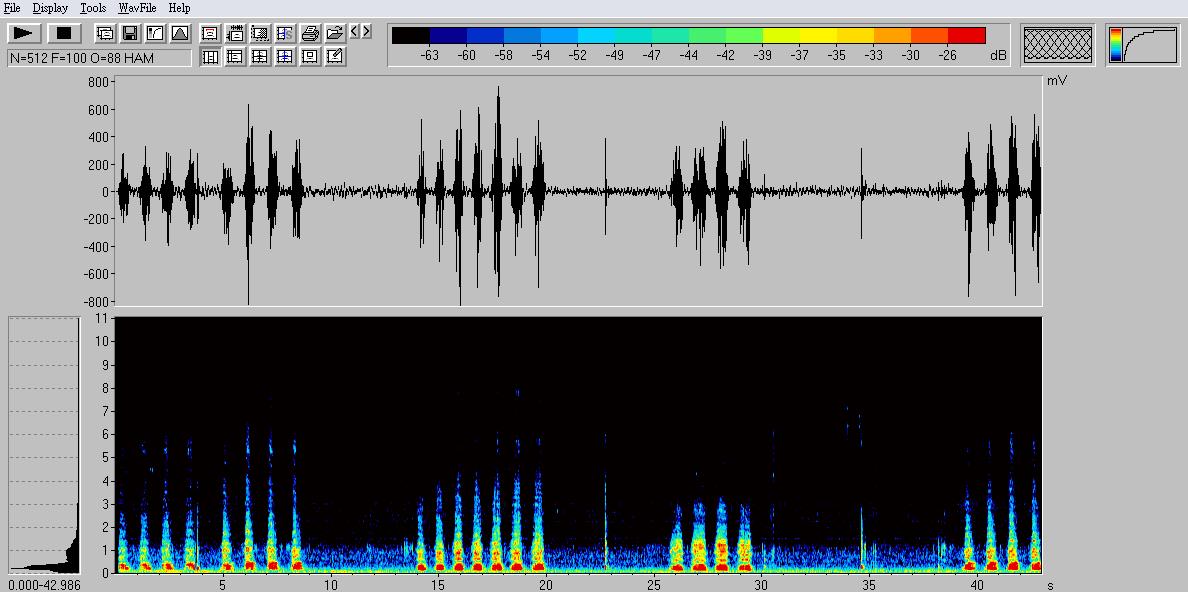This screenshot has height=592, width=1188.
Task: Click the right arrow scroll button
Action: (x=367, y=32)
